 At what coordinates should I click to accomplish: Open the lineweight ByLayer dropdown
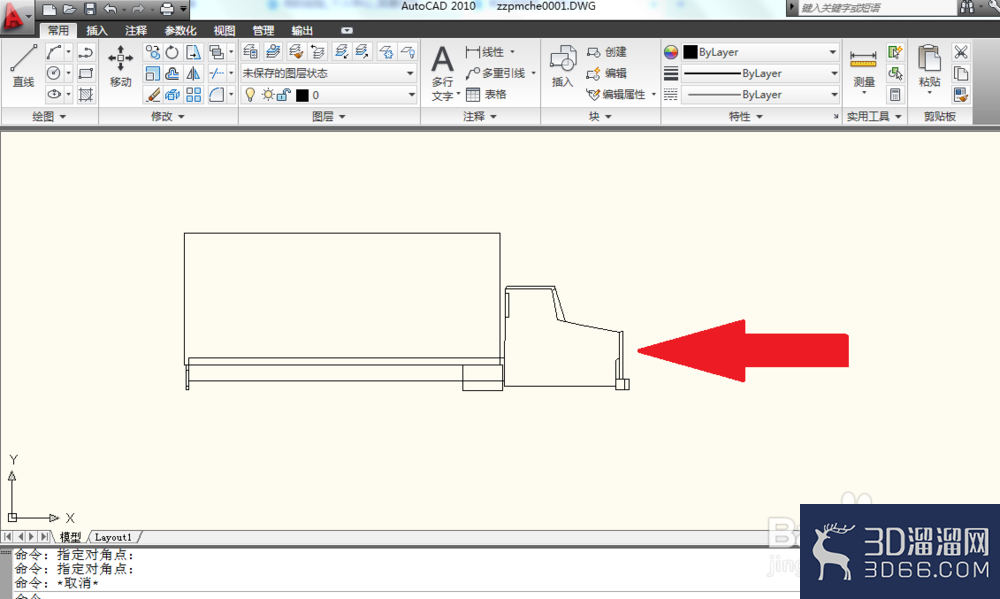click(760, 73)
